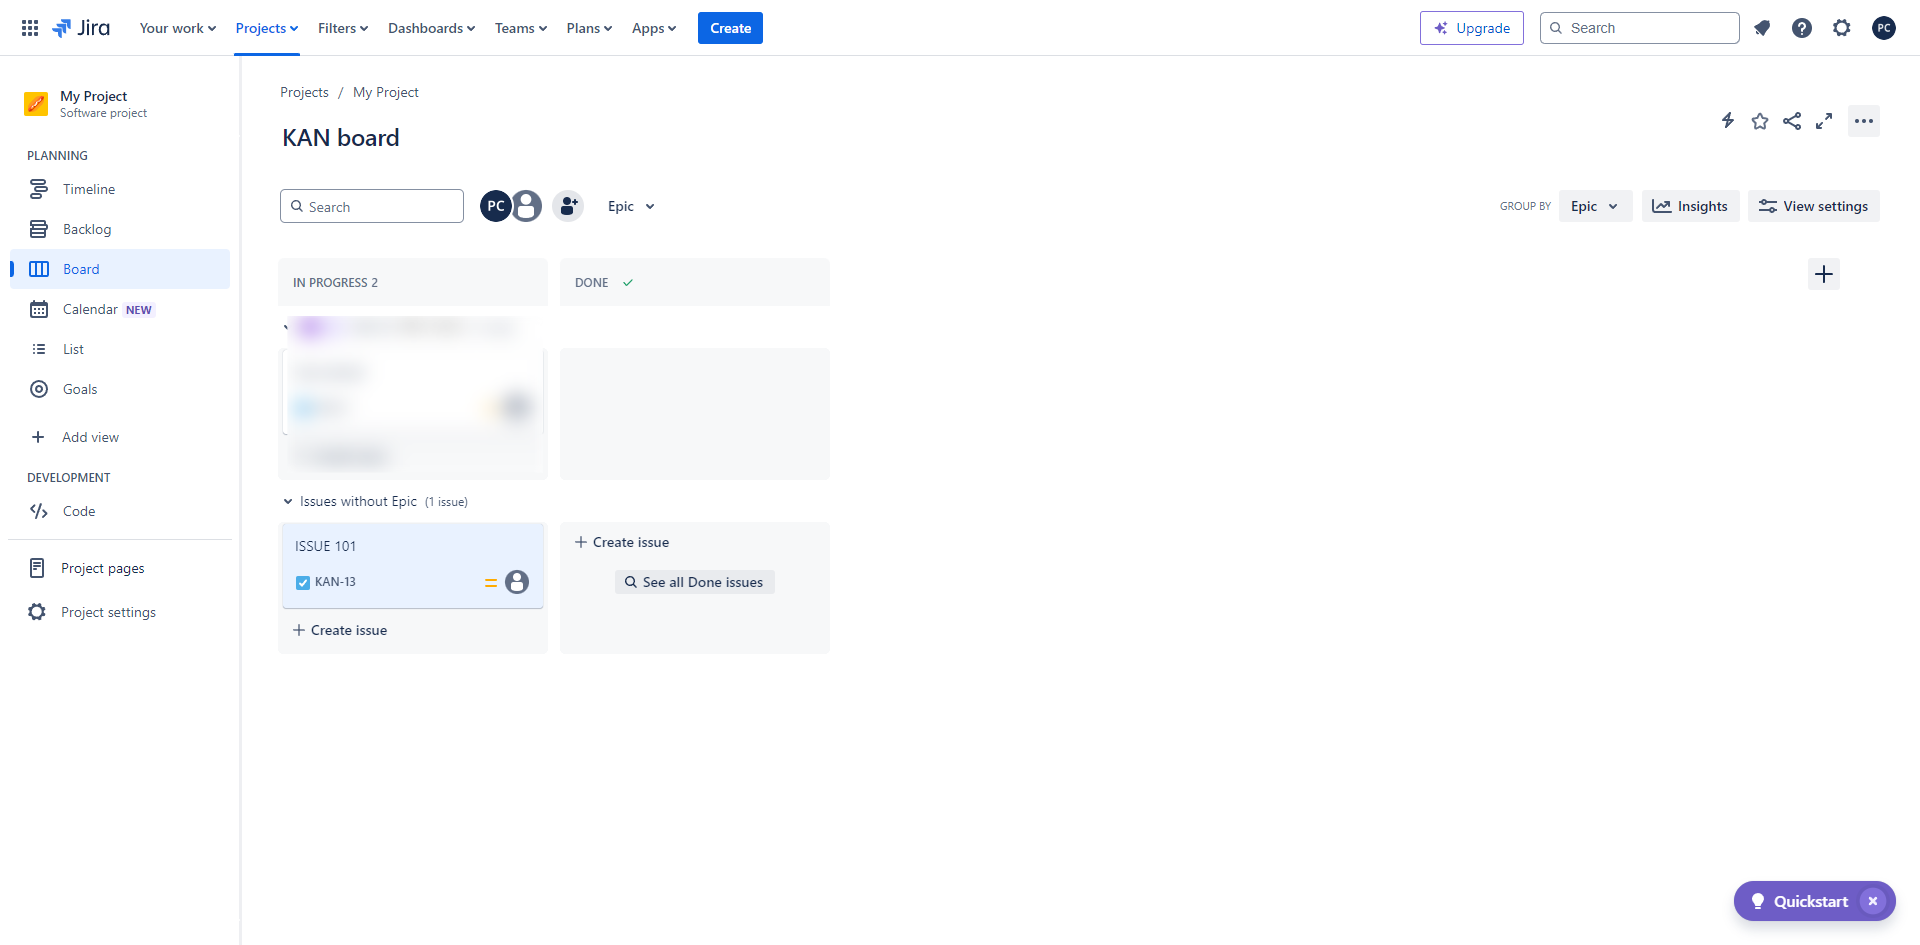1920x945 pixels.
Task: Open the settings gear icon
Action: pos(1842,28)
